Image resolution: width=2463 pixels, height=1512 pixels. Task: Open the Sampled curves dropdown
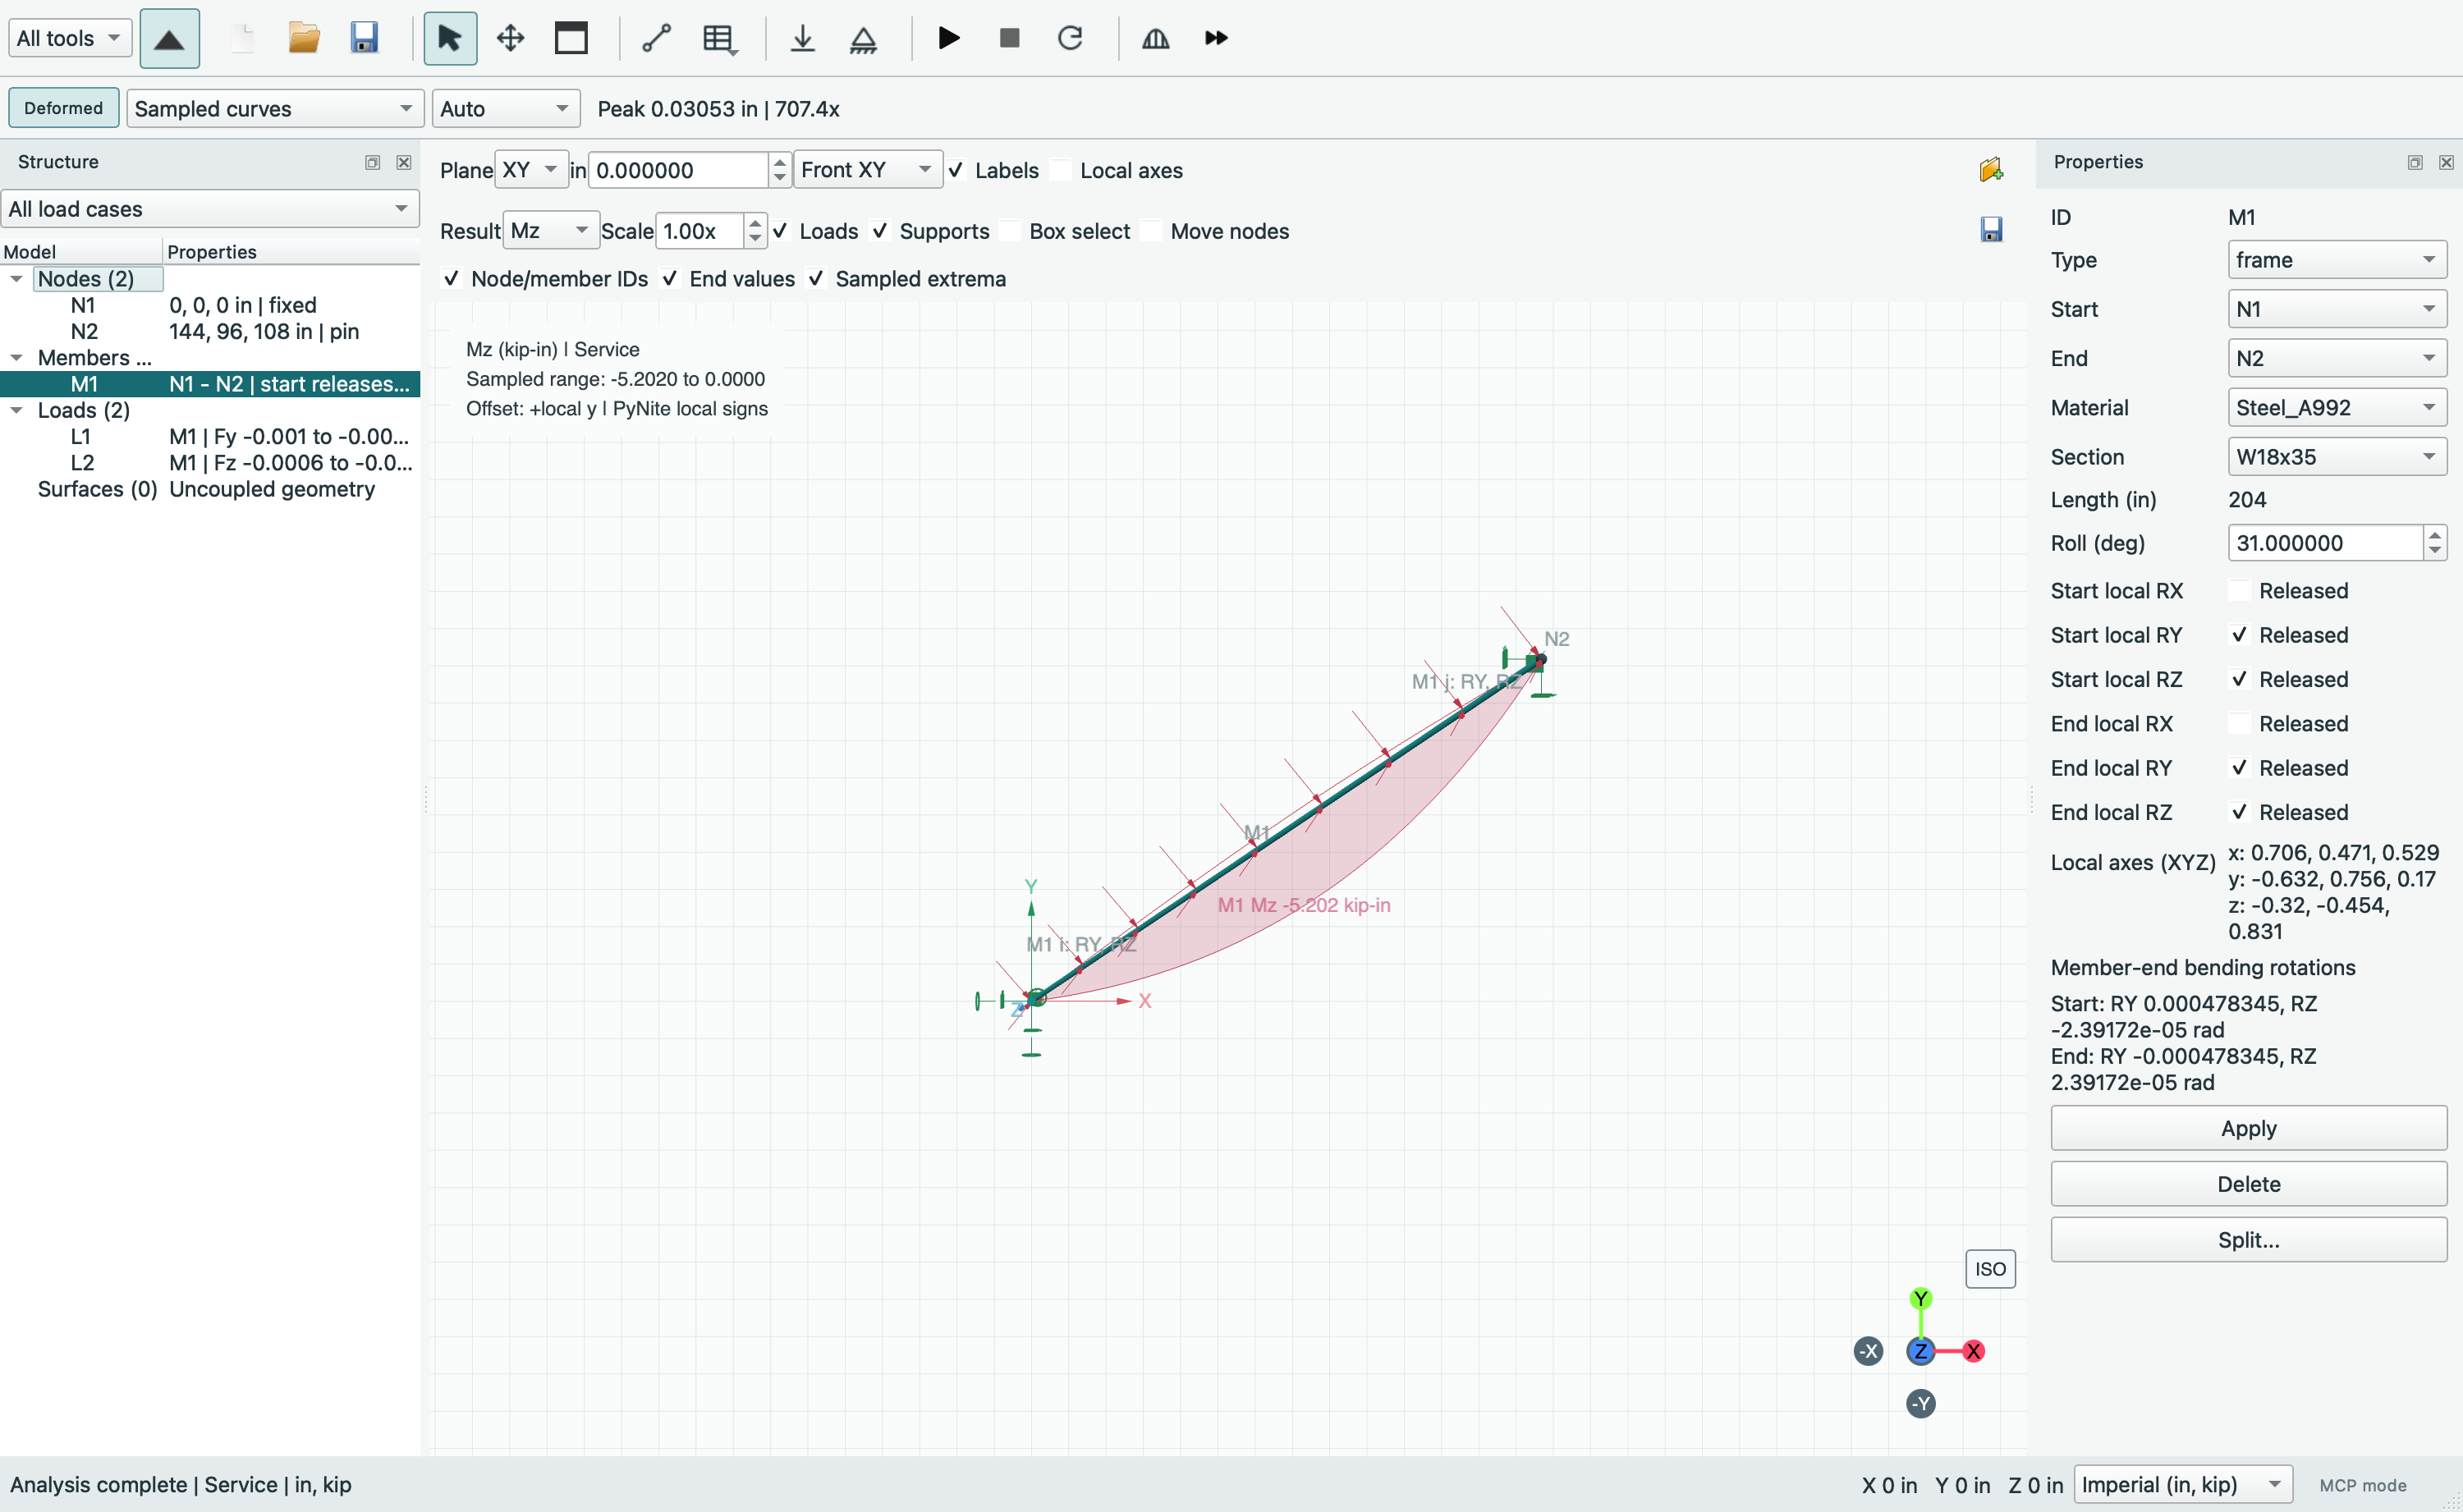tap(274, 108)
